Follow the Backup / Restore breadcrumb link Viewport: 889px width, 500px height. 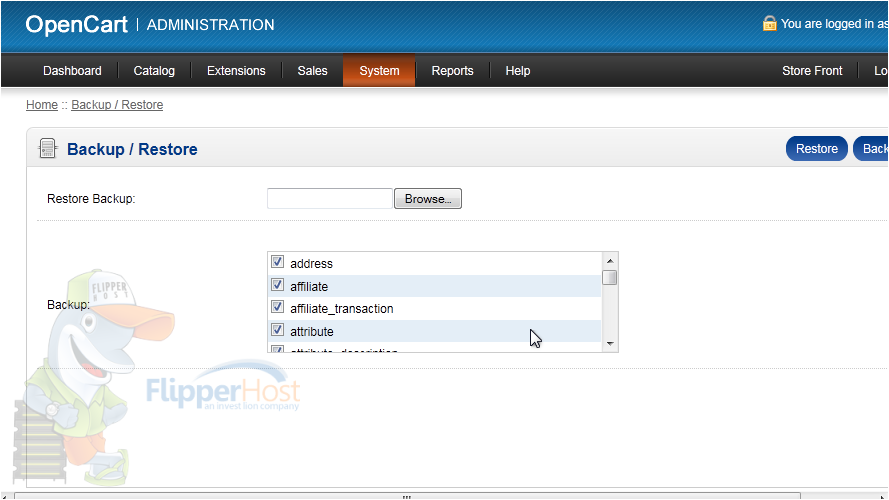(117, 105)
